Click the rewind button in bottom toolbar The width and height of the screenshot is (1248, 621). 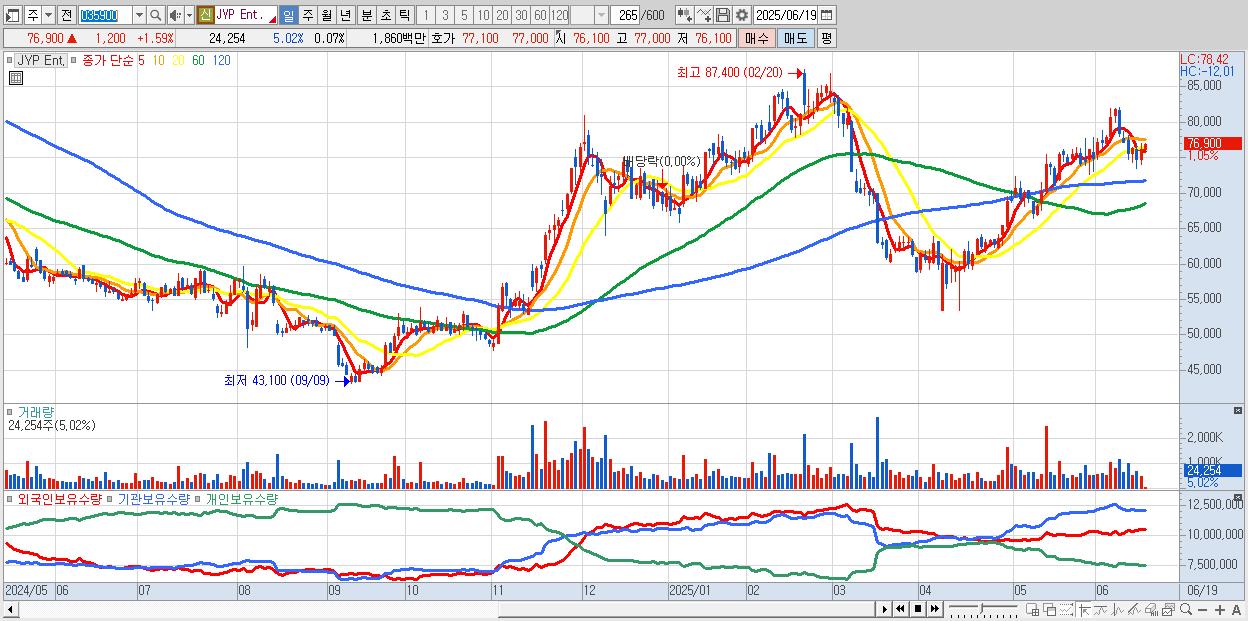coord(901,609)
